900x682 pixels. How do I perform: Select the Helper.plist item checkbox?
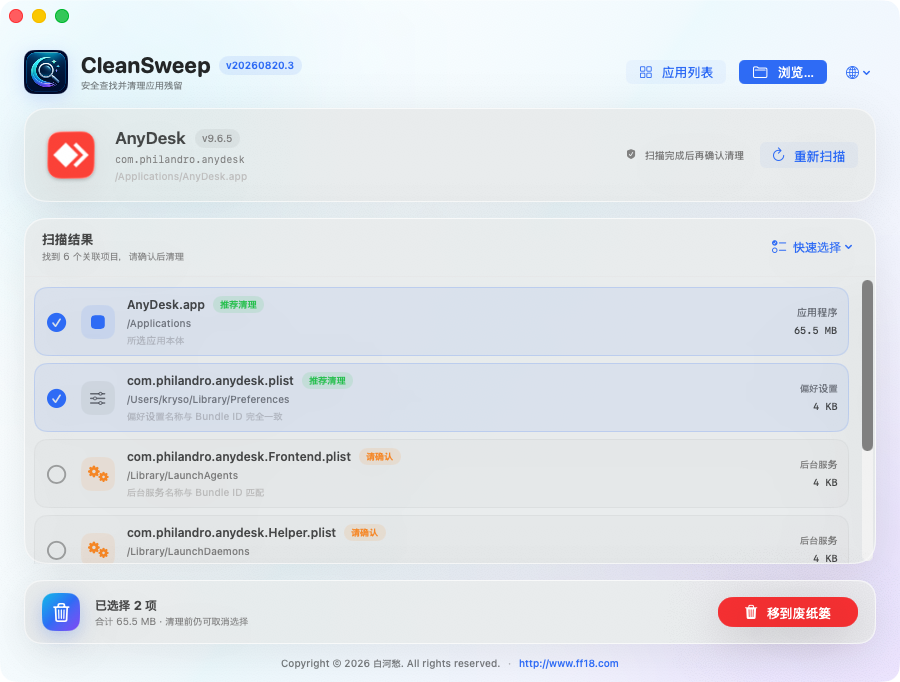(56, 550)
